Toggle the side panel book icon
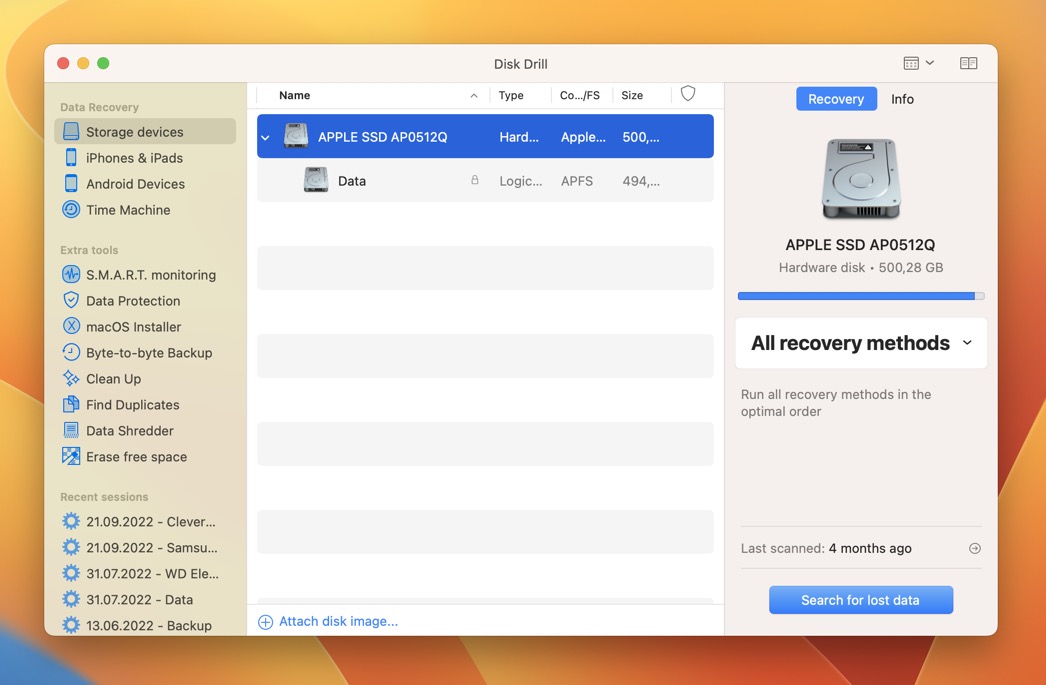Screen dimensions: 1046x685 (968, 63)
